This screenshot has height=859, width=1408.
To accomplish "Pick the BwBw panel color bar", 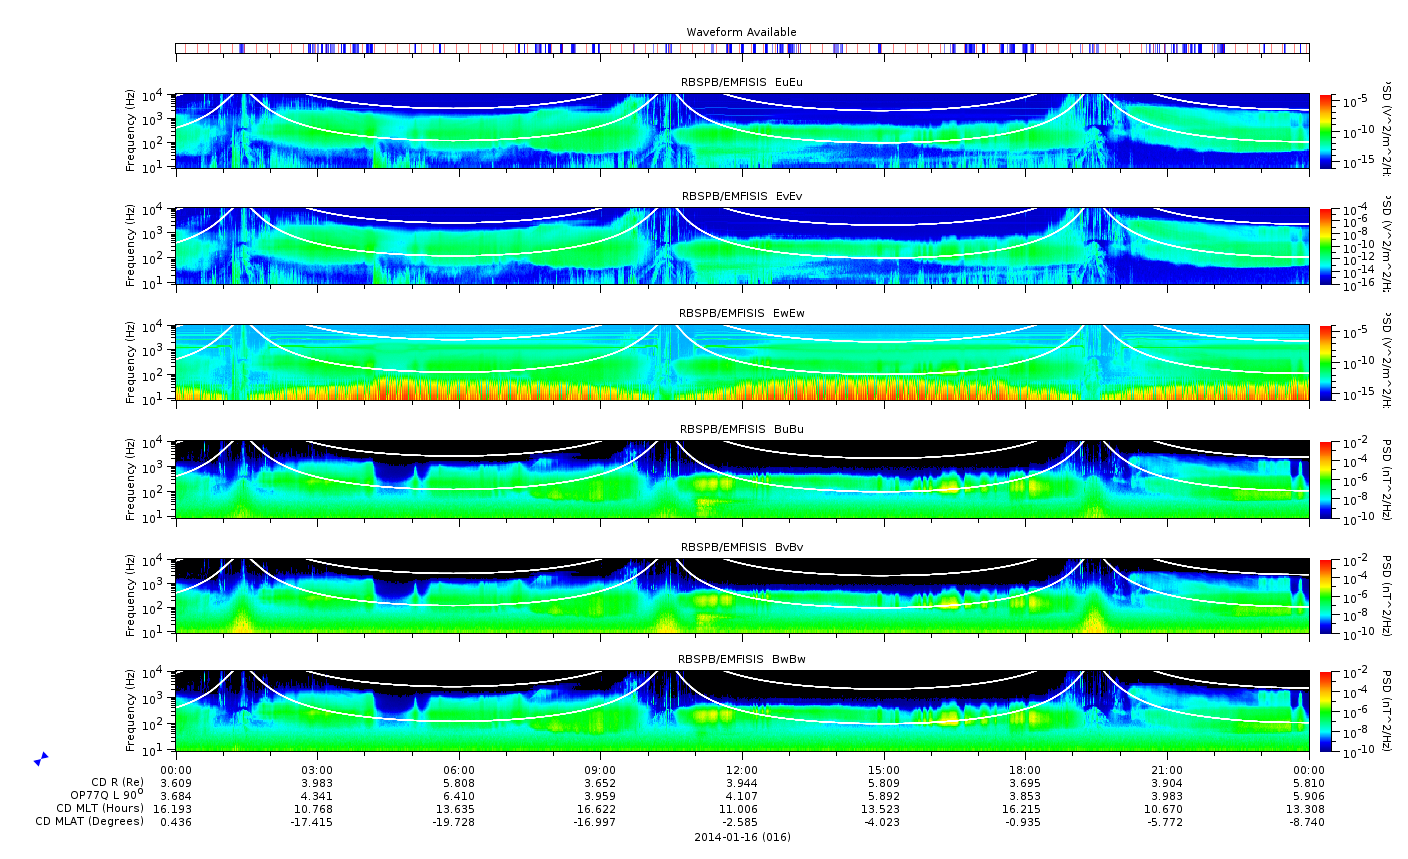I will pyautogui.click(x=1326, y=711).
